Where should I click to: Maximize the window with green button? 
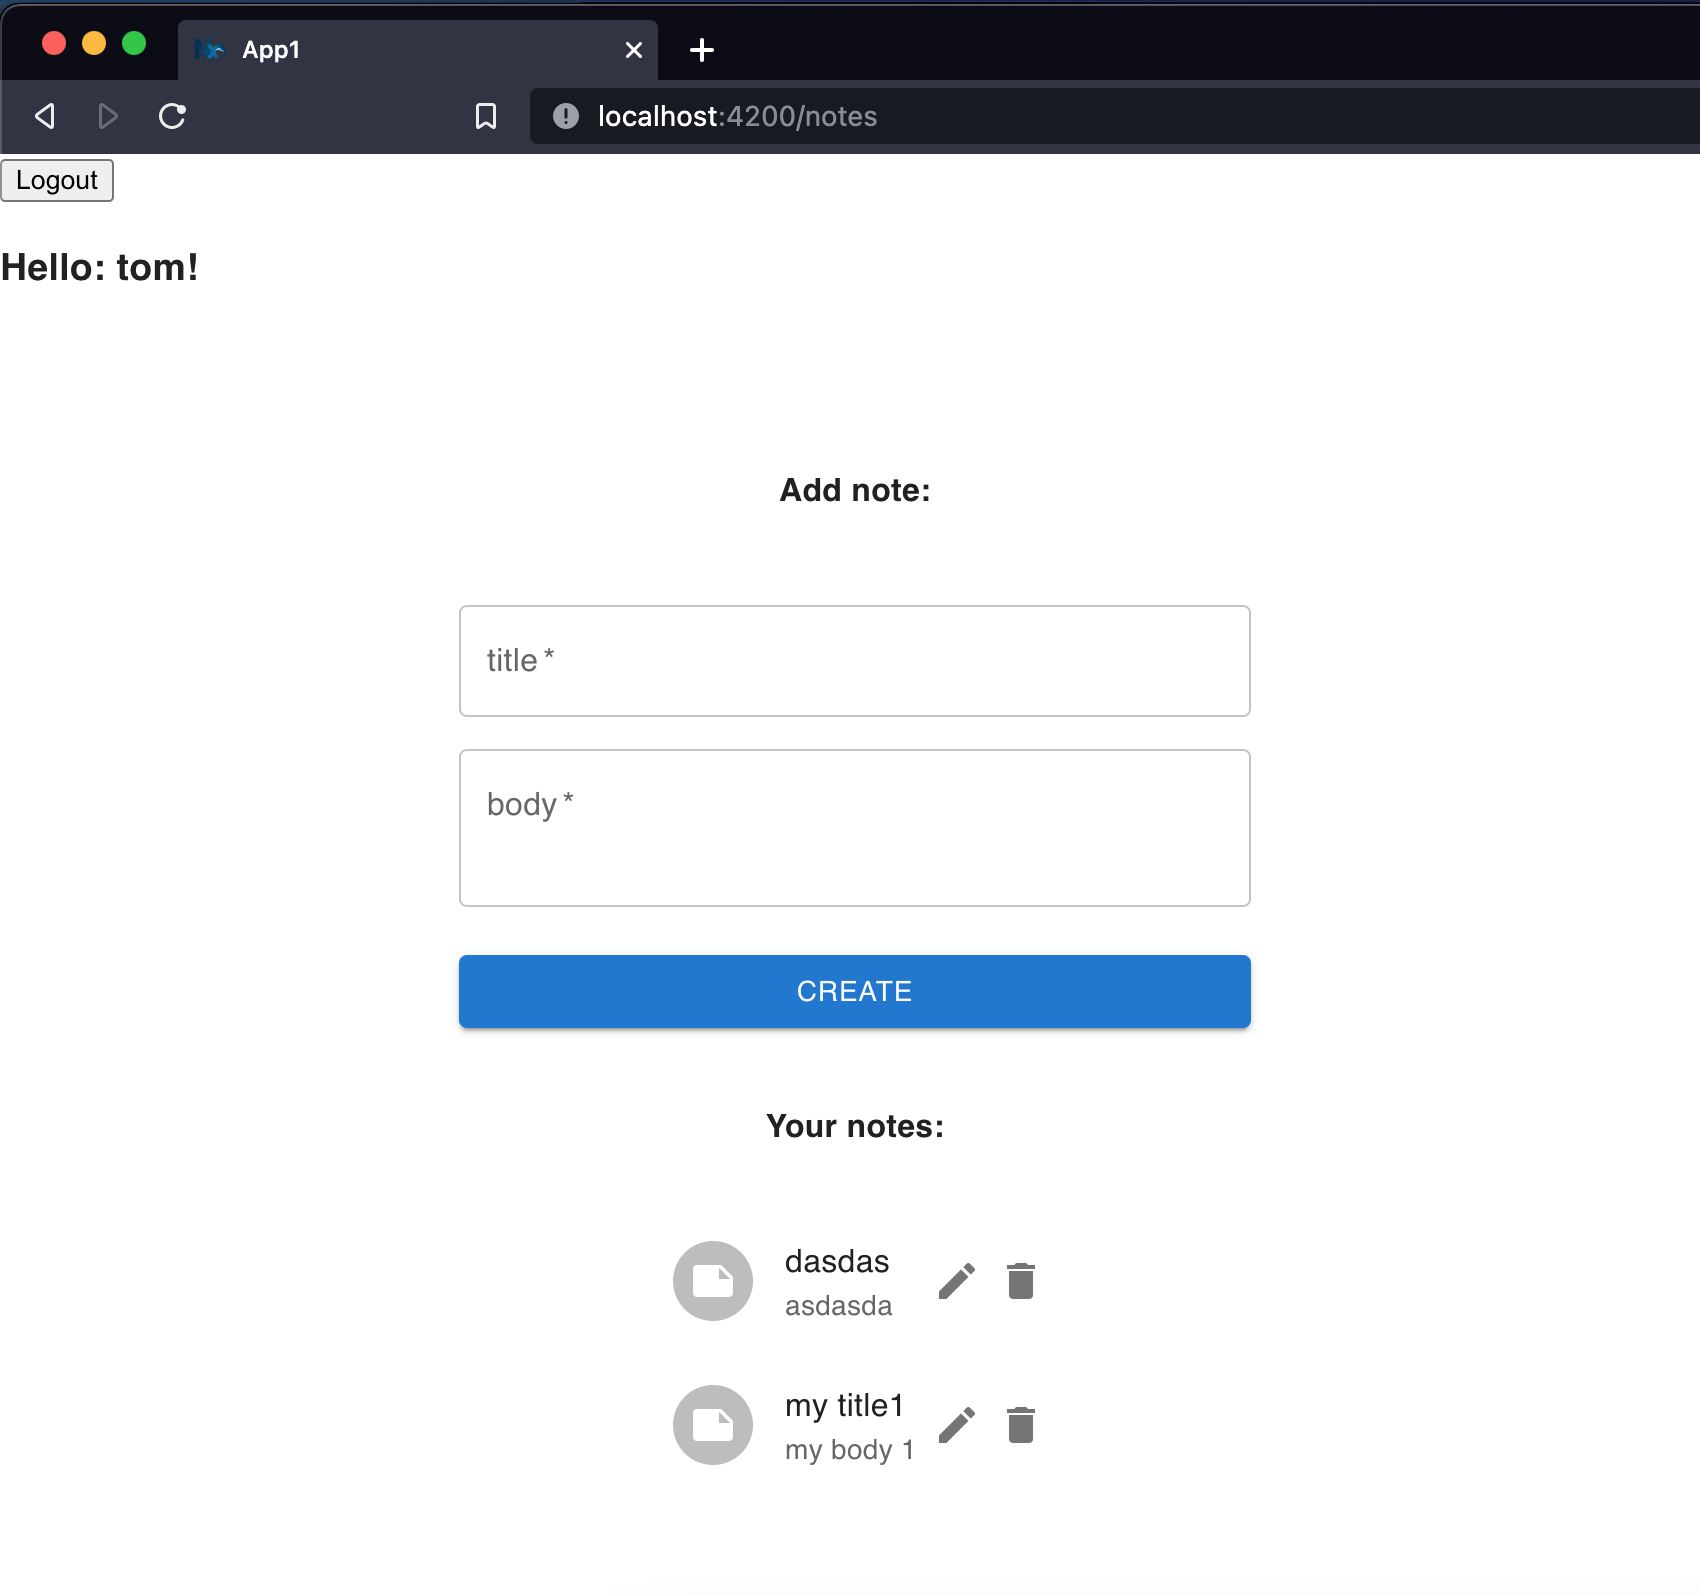(134, 43)
